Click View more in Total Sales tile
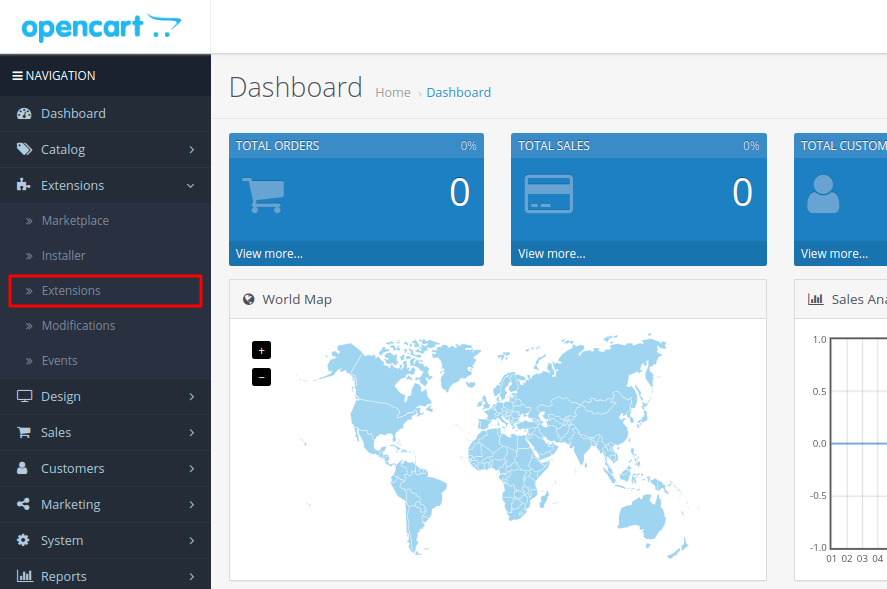The image size is (887, 589). (552, 253)
